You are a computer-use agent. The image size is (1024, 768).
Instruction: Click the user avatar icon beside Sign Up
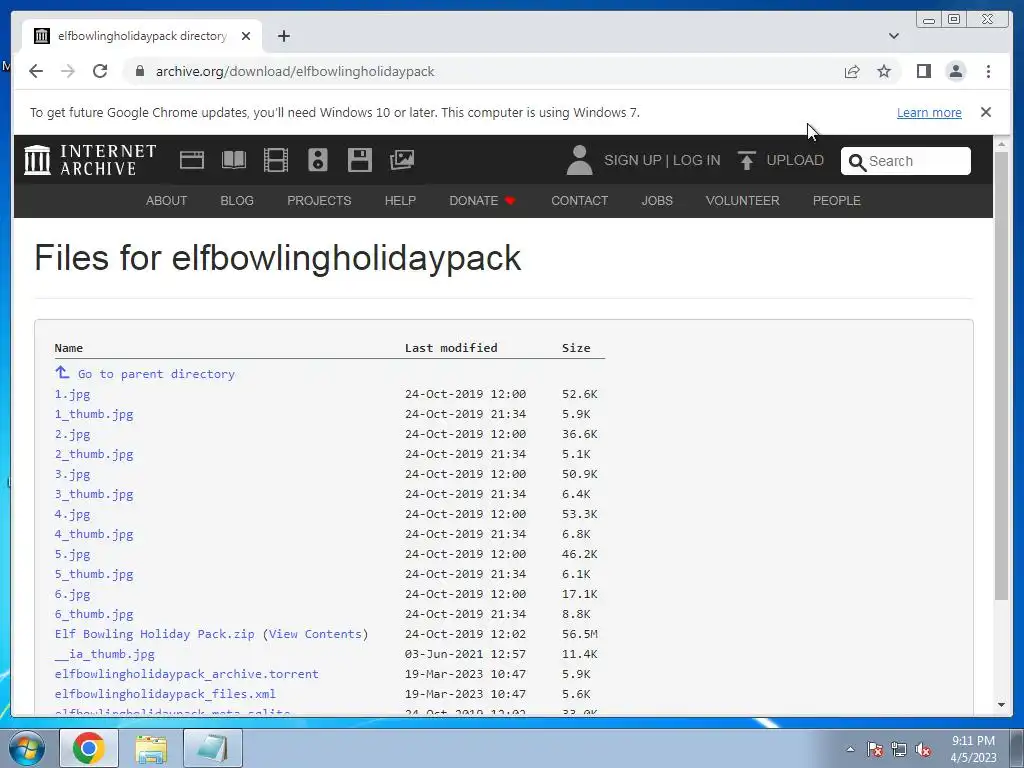(579, 160)
